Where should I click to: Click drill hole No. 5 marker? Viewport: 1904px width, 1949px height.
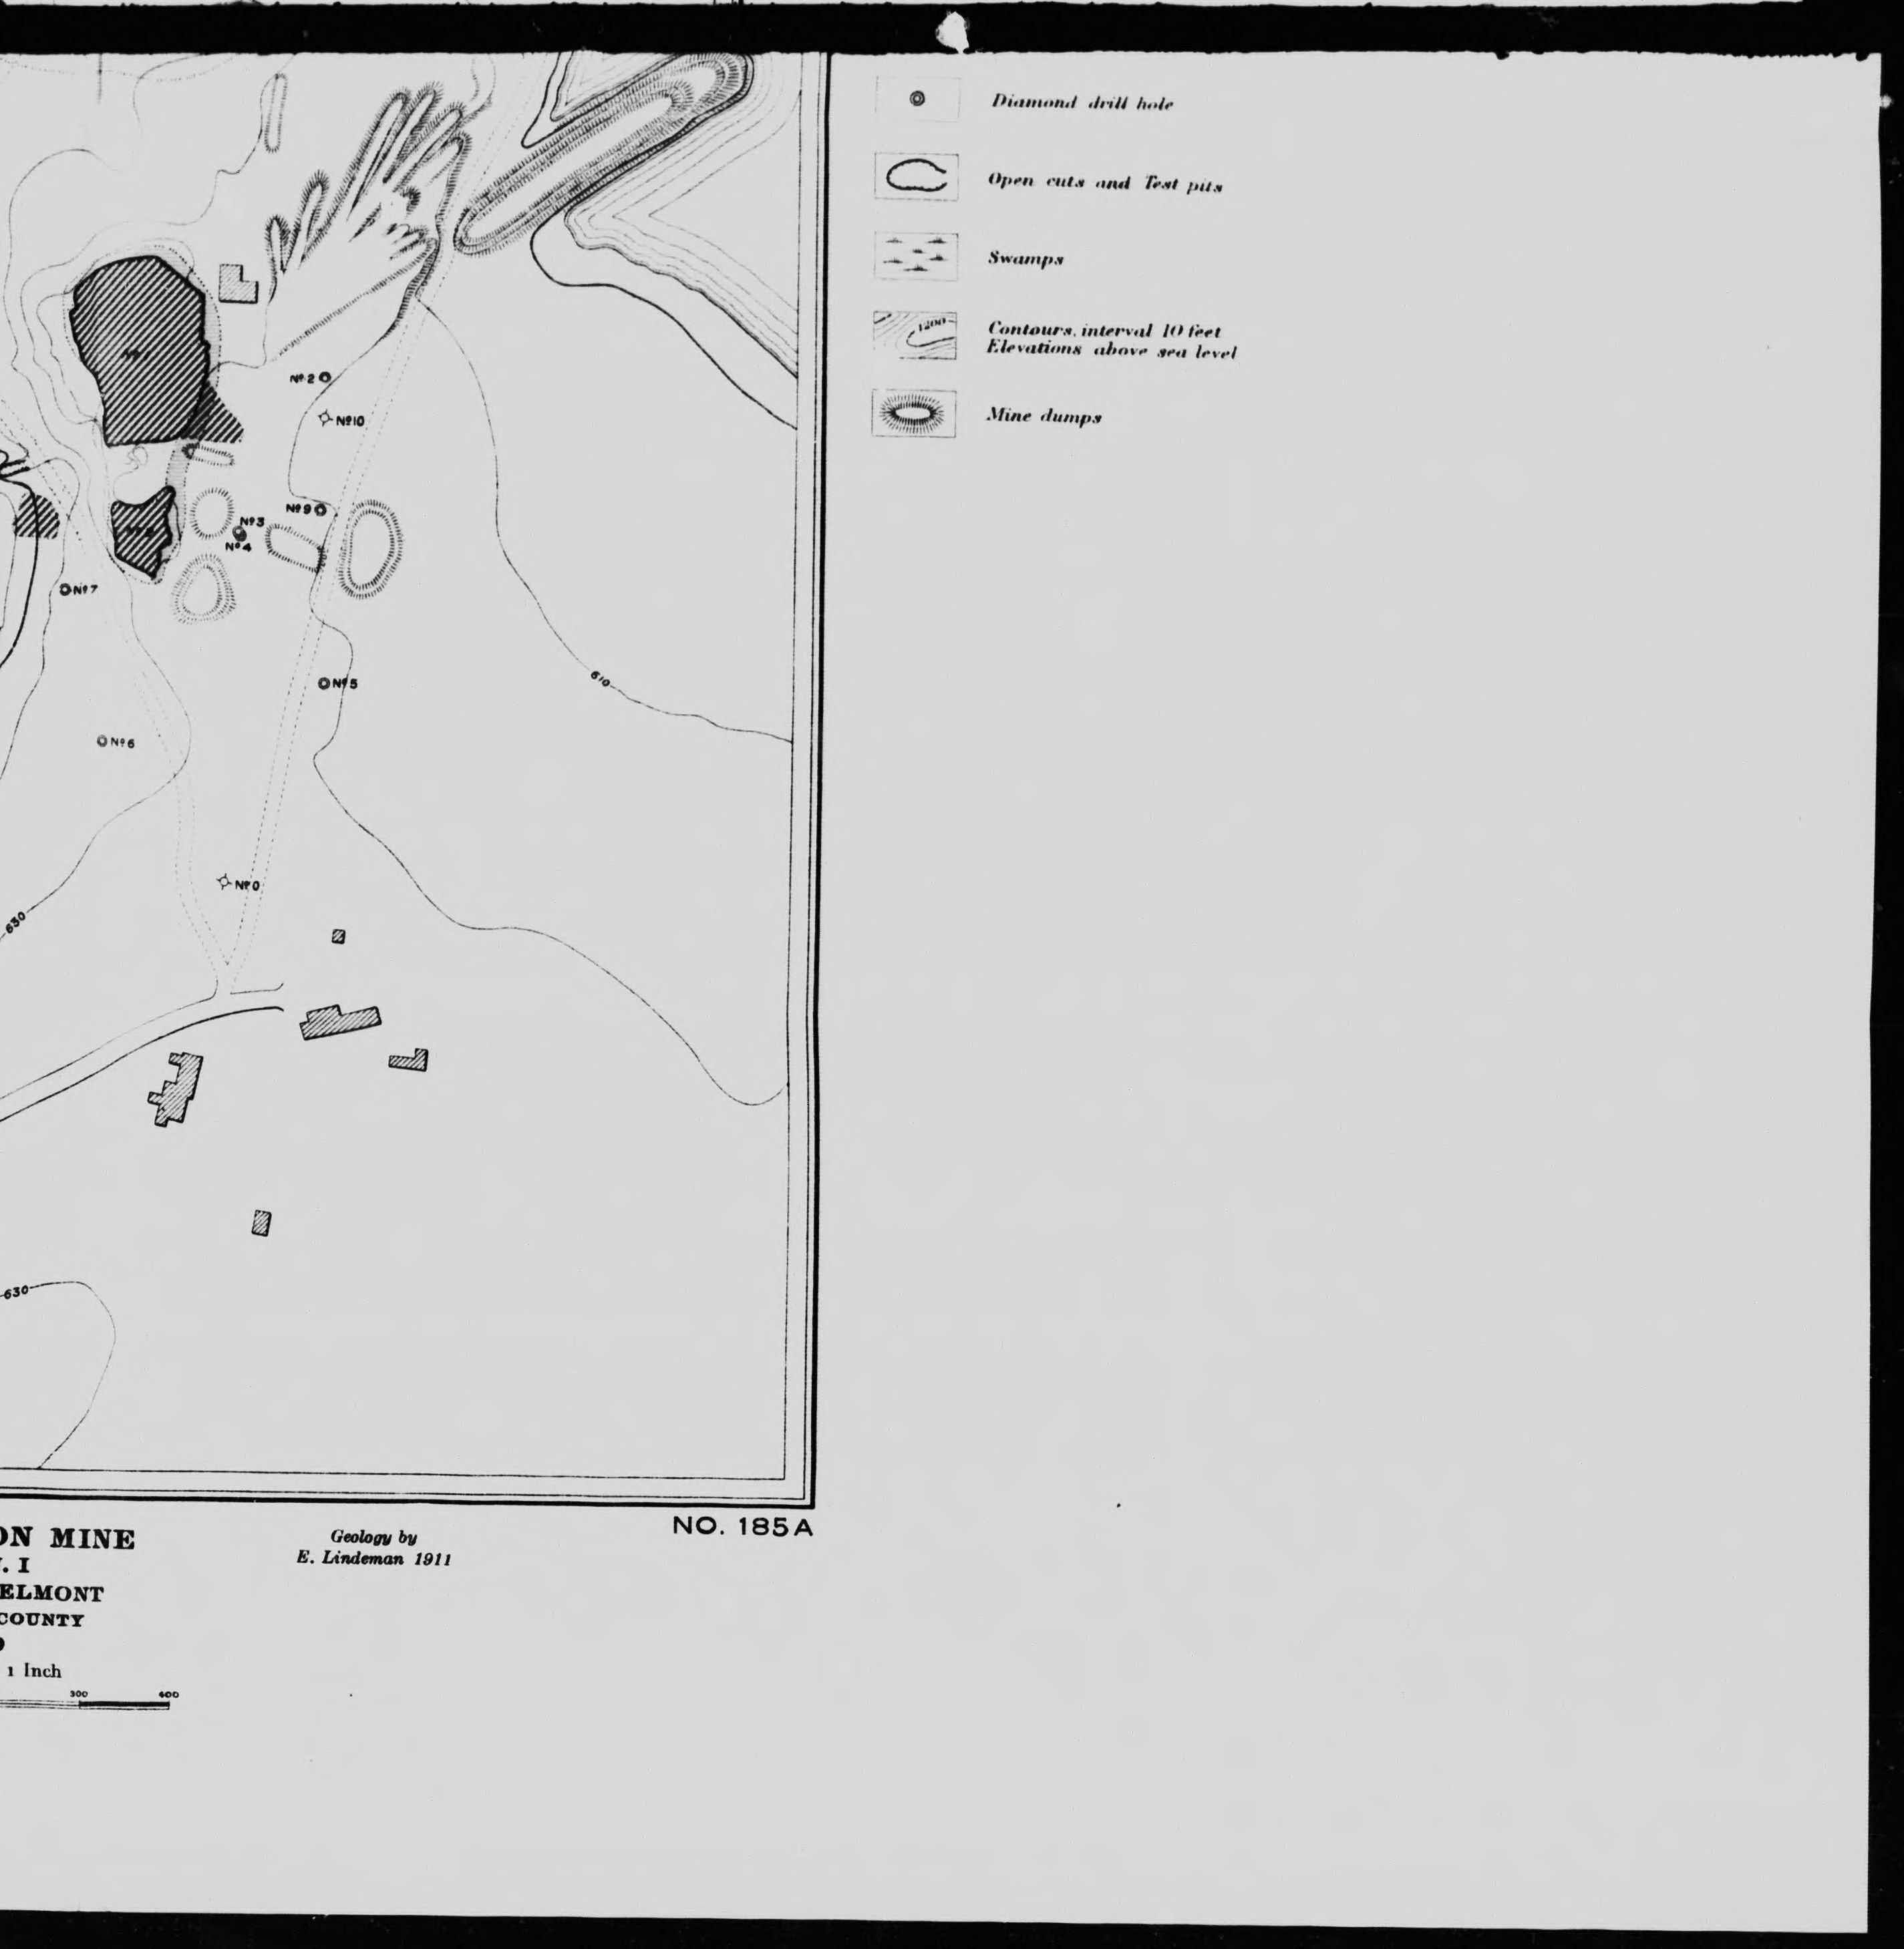coord(324,684)
